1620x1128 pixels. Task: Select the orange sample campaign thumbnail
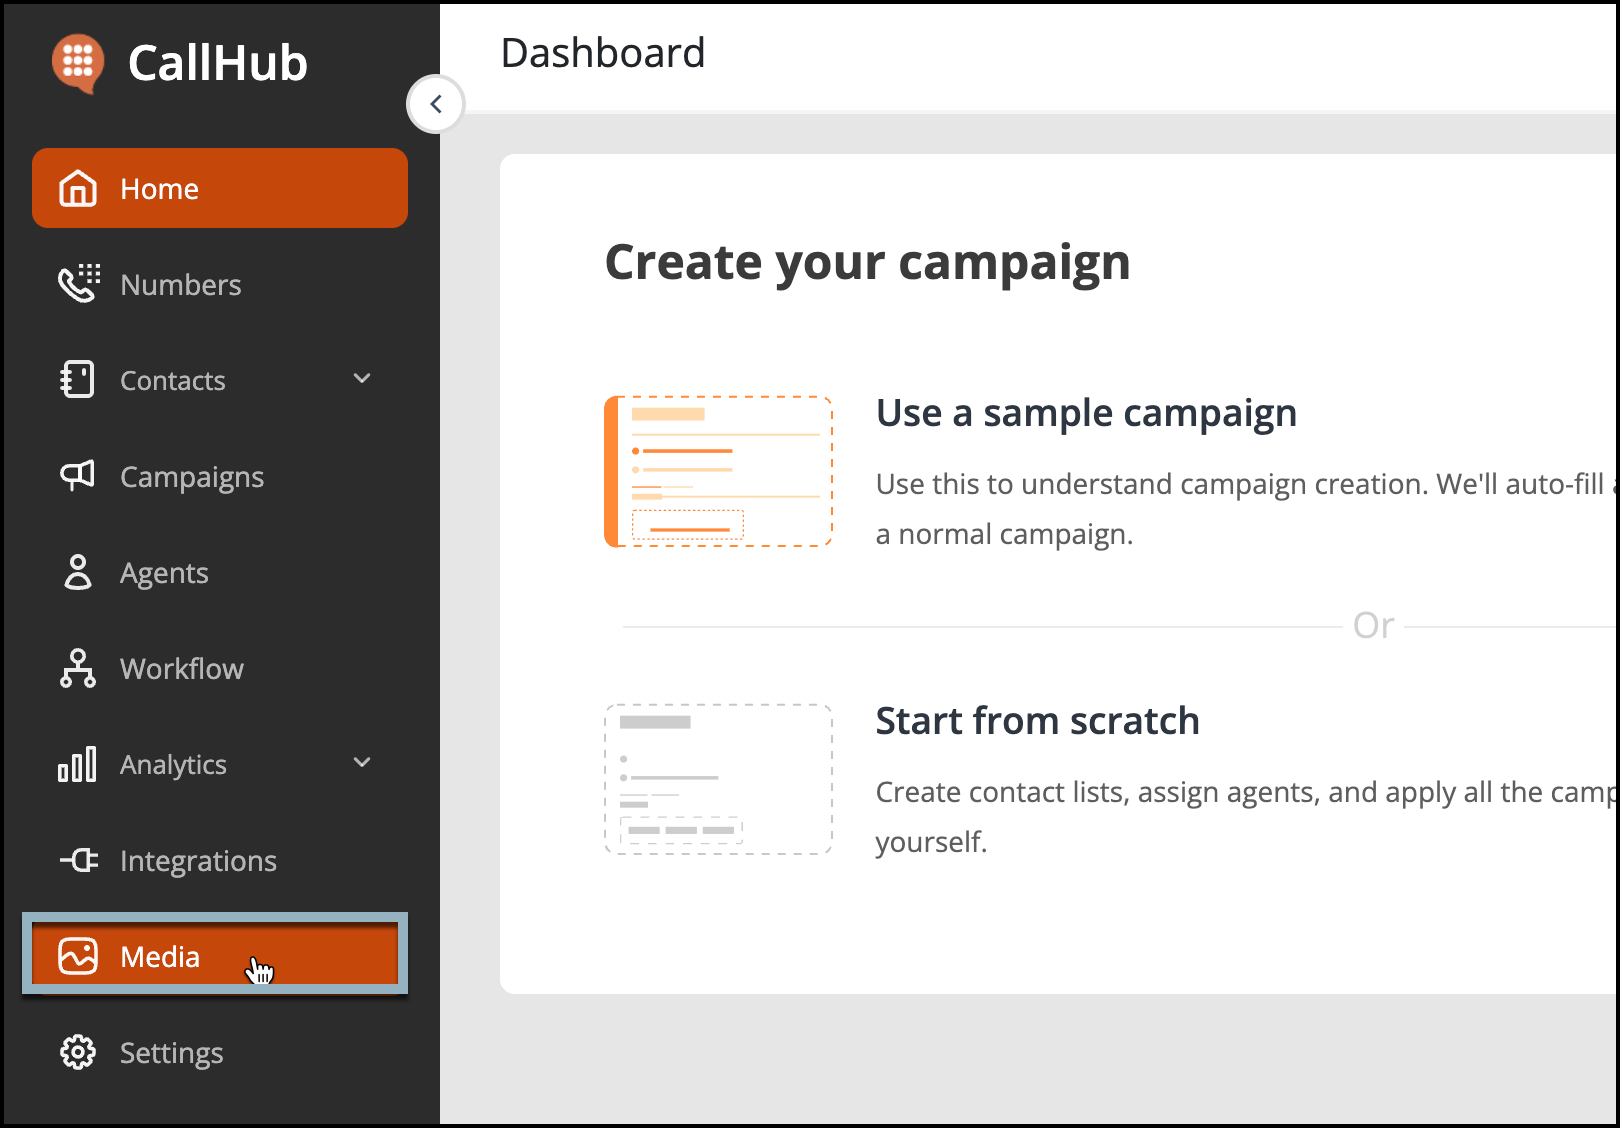pyautogui.click(x=718, y=472)
